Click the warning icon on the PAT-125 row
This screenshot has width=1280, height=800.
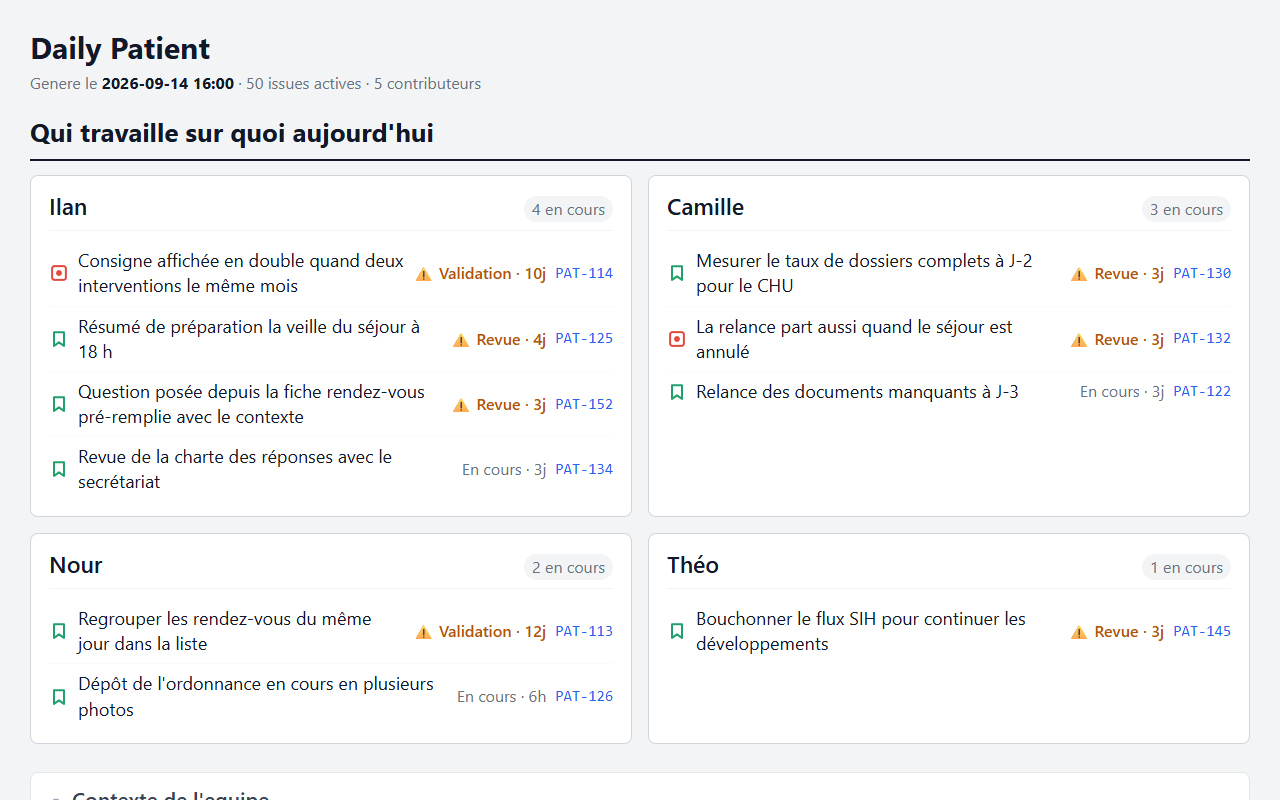[x=461, y=340]
